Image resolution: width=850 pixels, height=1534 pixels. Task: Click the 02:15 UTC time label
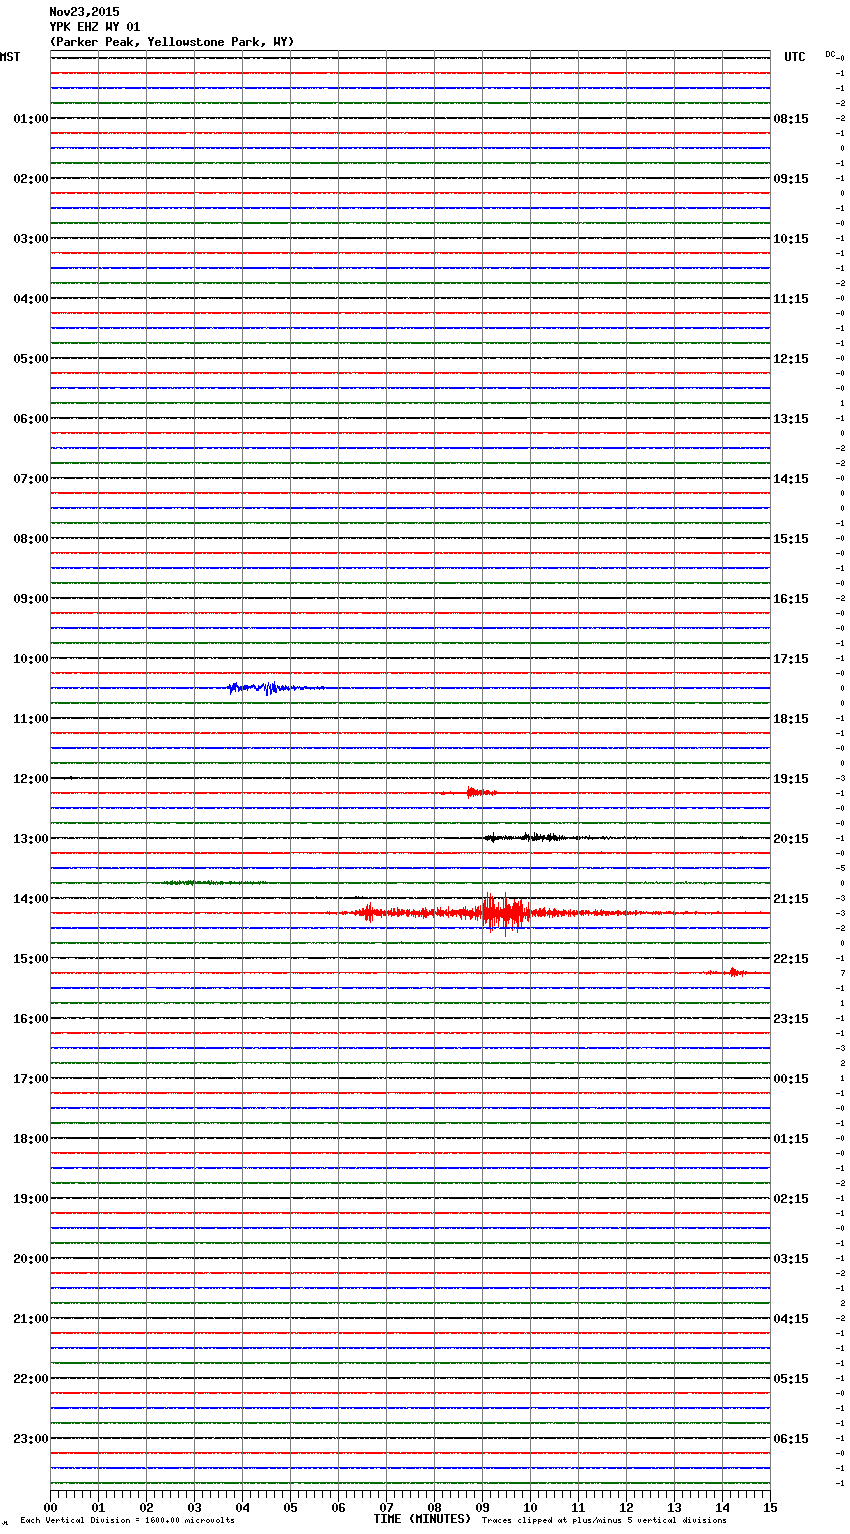point(791,1199)
